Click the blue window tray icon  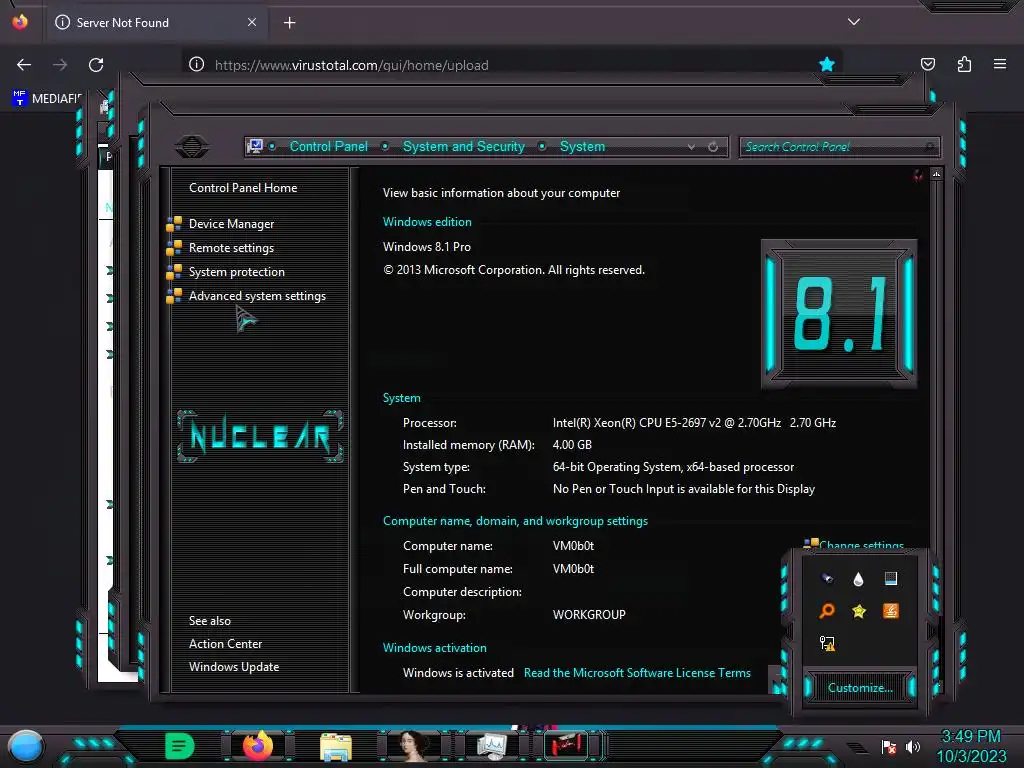[891, 578]
